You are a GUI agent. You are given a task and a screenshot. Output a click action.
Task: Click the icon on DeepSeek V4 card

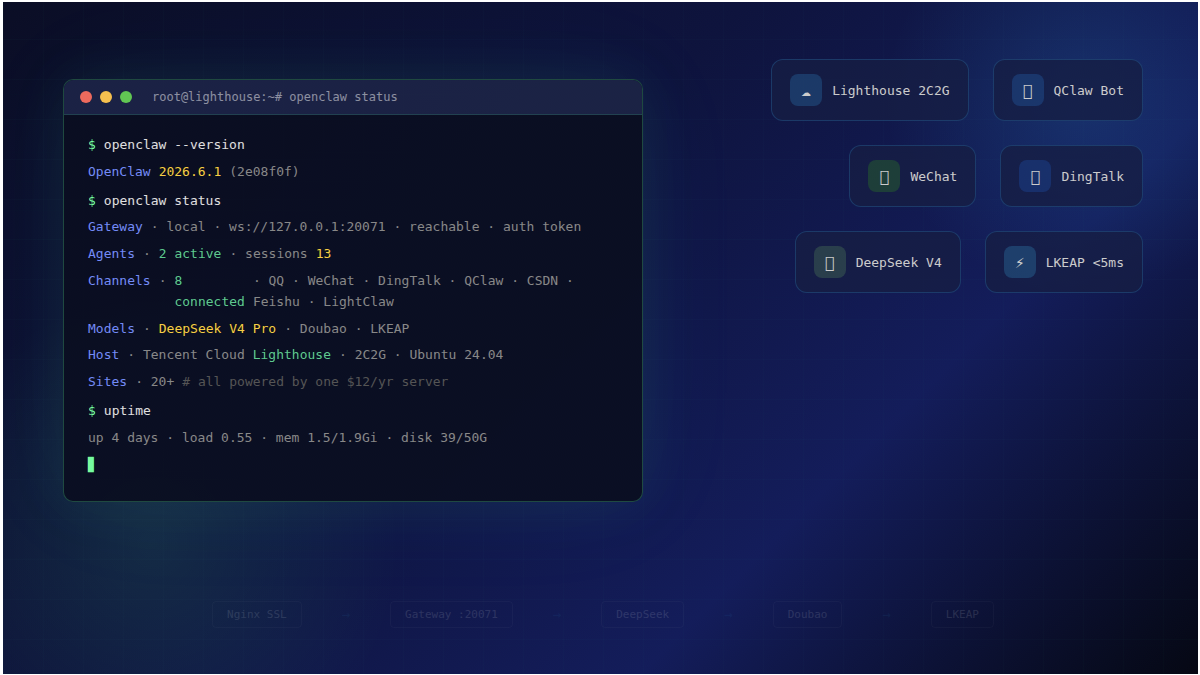[x=830, y=262]
